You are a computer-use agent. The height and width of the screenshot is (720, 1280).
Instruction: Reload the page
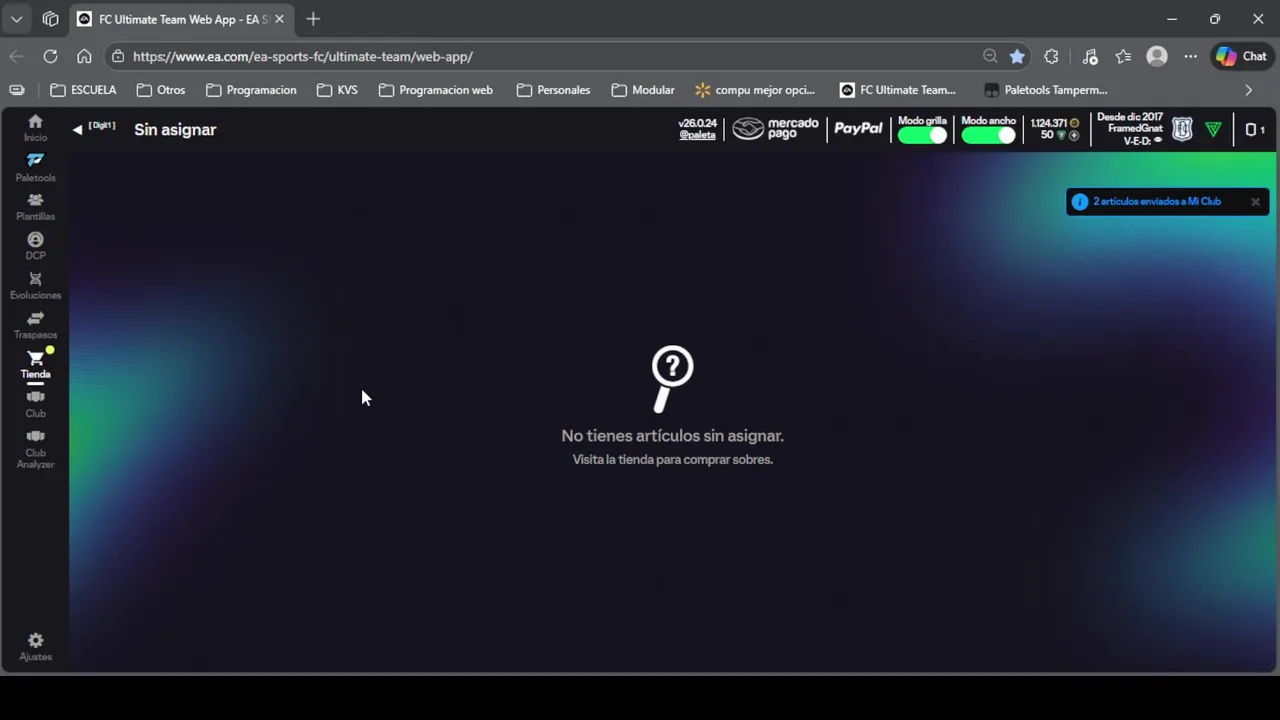[50, 57]
